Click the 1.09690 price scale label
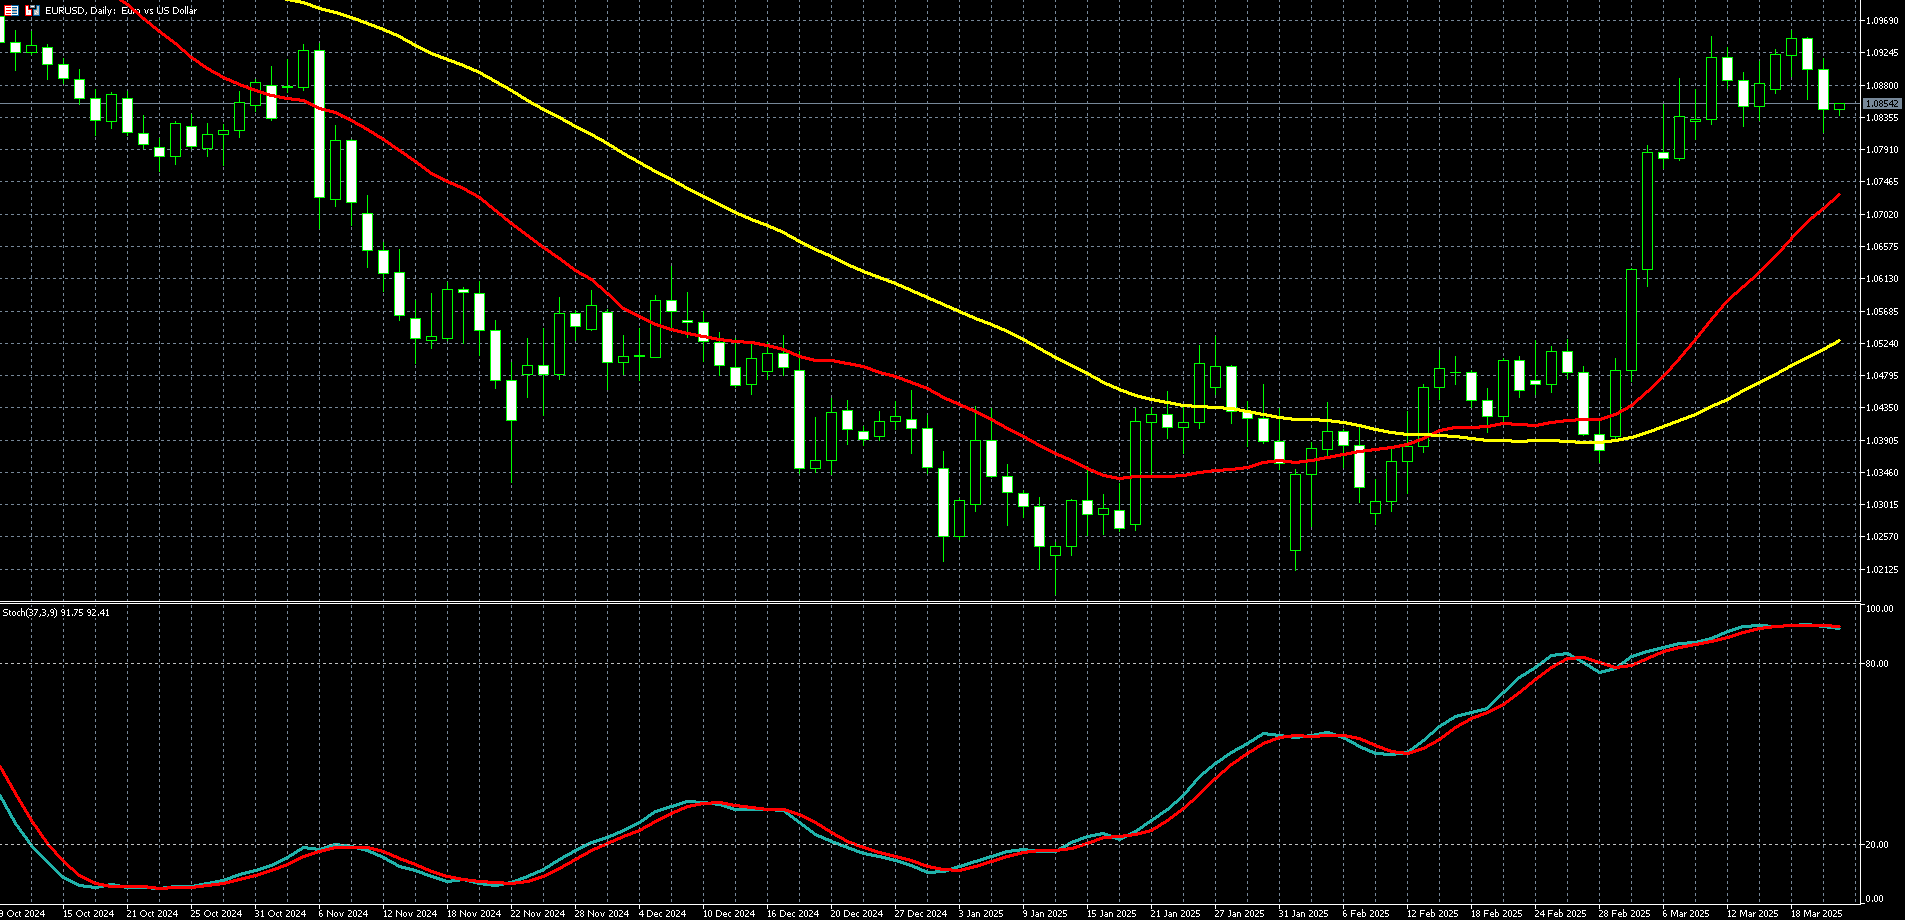1905x920 pixels. click(1882, 21)
